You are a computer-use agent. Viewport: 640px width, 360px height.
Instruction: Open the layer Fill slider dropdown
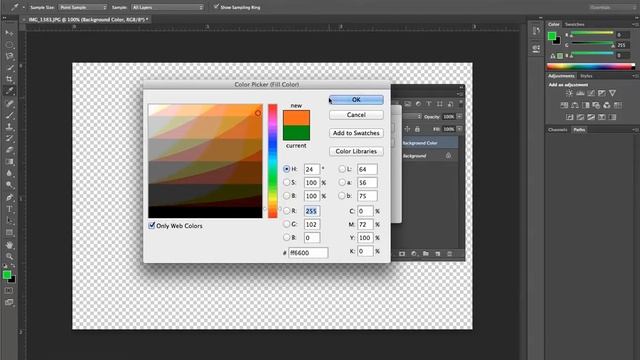(x=460, y=129)
